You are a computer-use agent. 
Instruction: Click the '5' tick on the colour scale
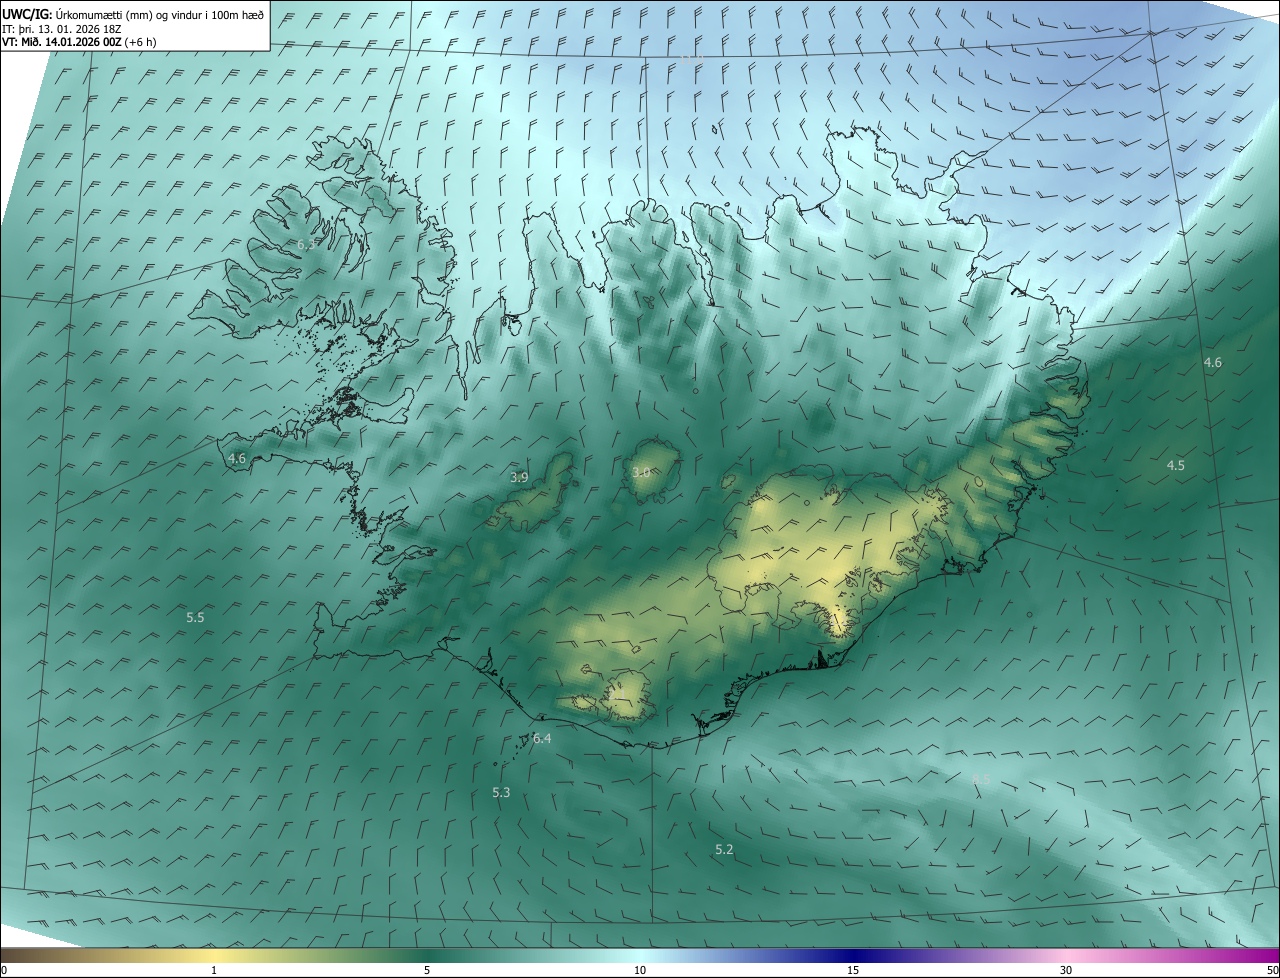click(427, 971)
